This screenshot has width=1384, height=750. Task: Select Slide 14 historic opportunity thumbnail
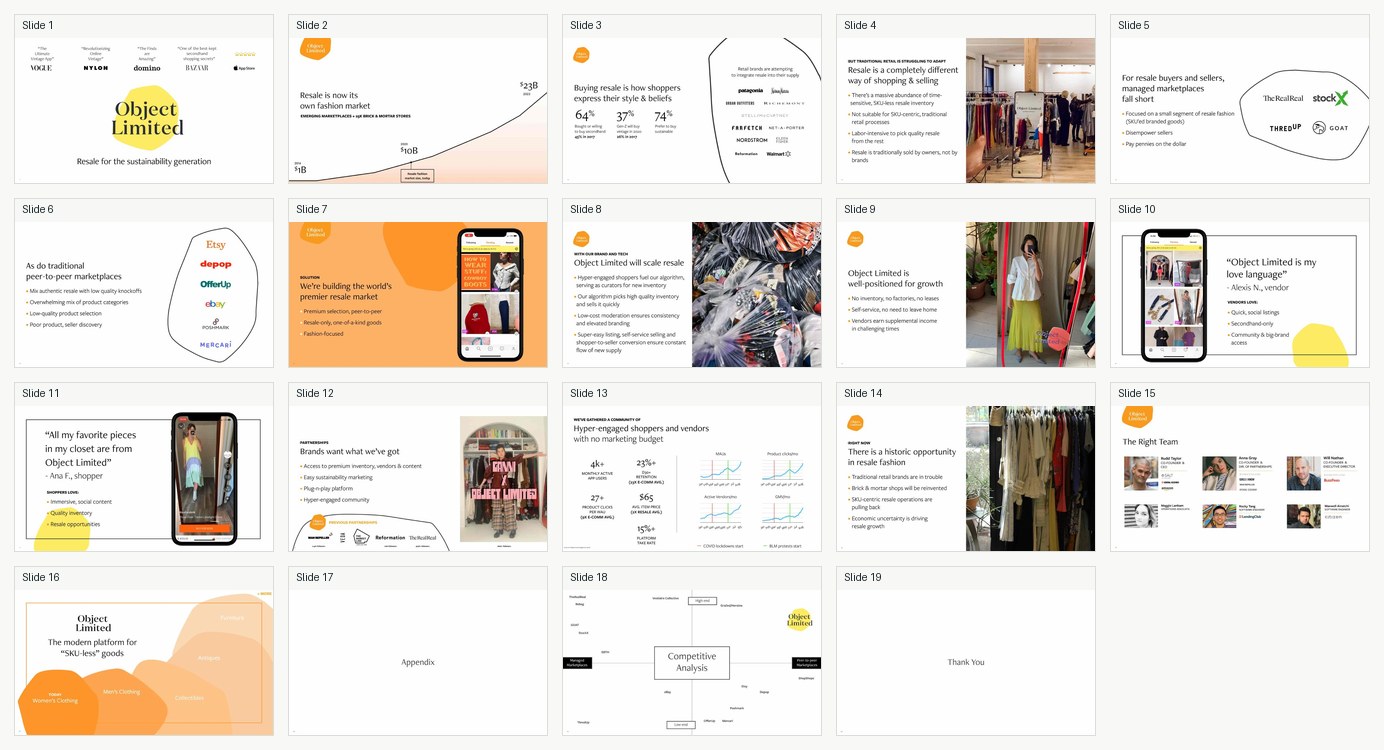pos(966,478)
